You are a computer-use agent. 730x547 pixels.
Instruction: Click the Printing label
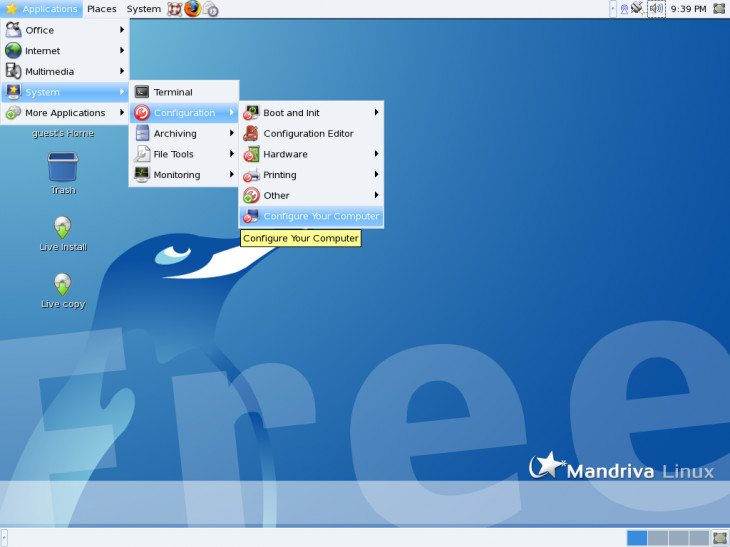(280, 175)
